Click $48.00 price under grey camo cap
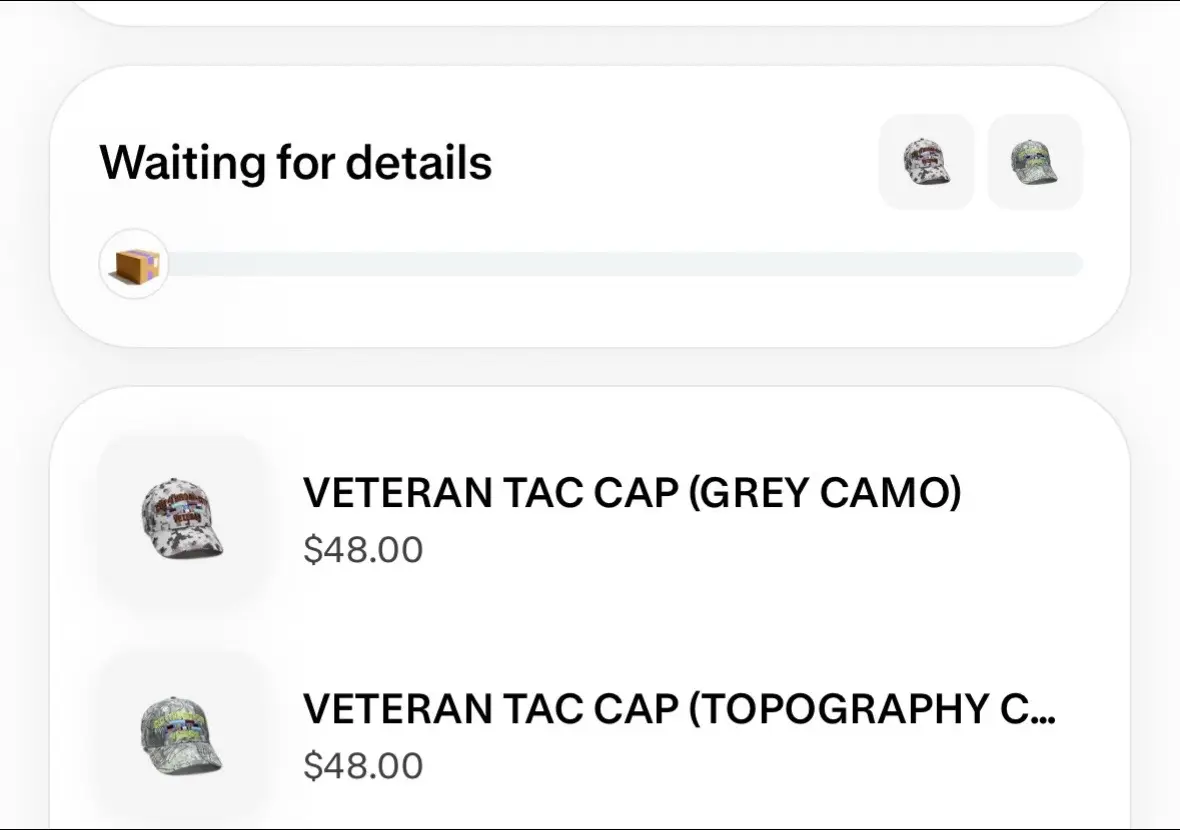The height and width of the screenshot is (830, 1180). [x=363, y=549]
